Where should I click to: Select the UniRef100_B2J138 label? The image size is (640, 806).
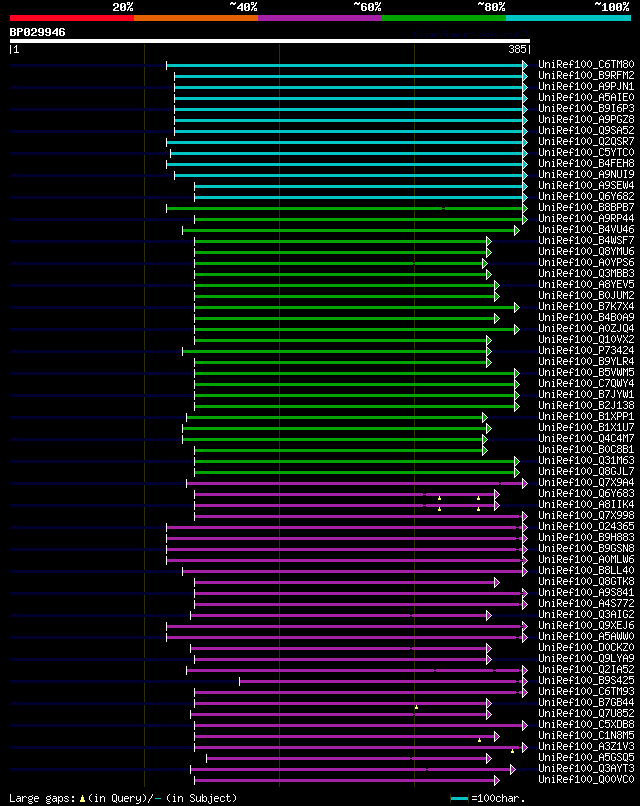click(586, 406)
